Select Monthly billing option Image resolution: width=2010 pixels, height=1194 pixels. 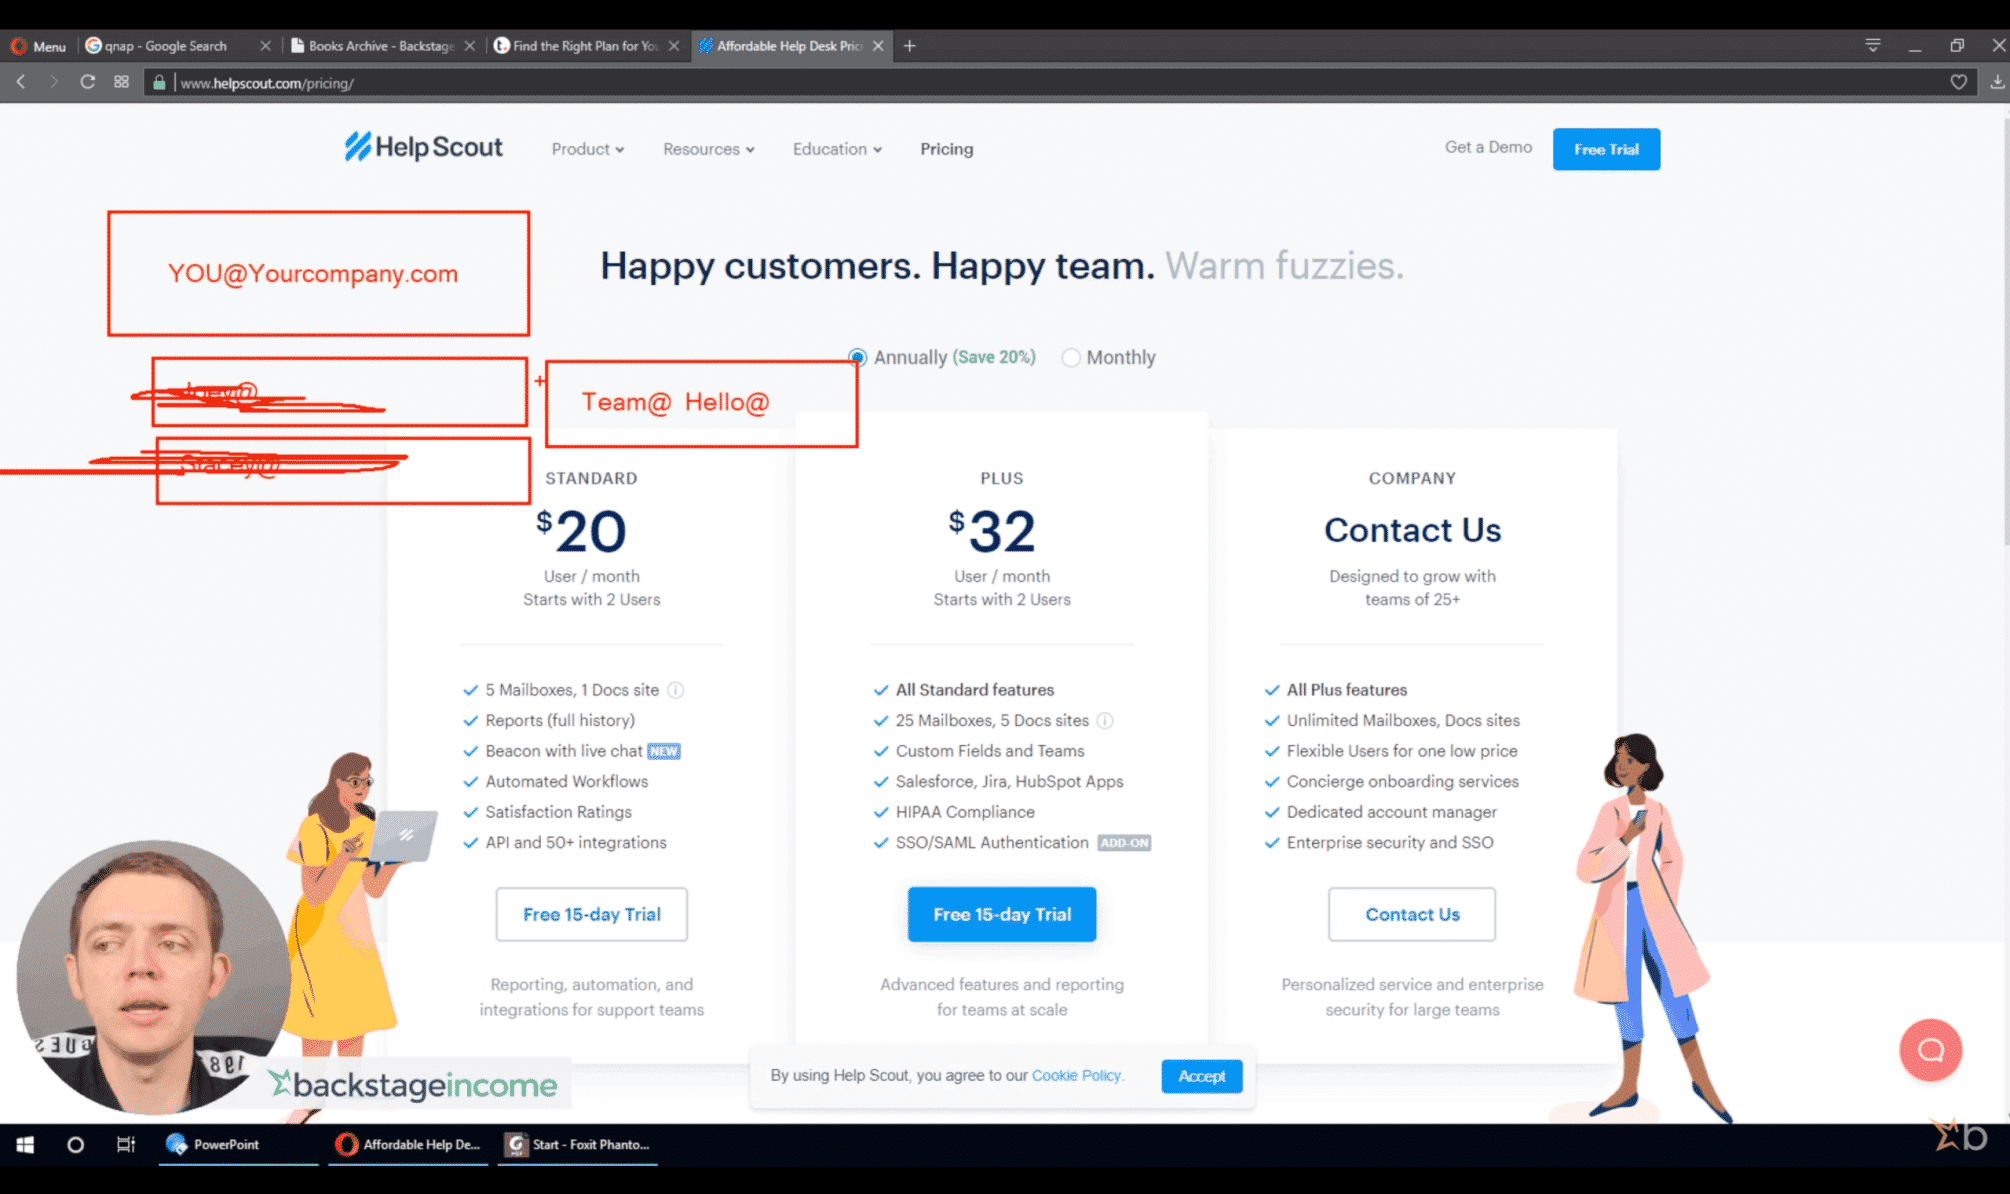click(x=1070, y=357)
